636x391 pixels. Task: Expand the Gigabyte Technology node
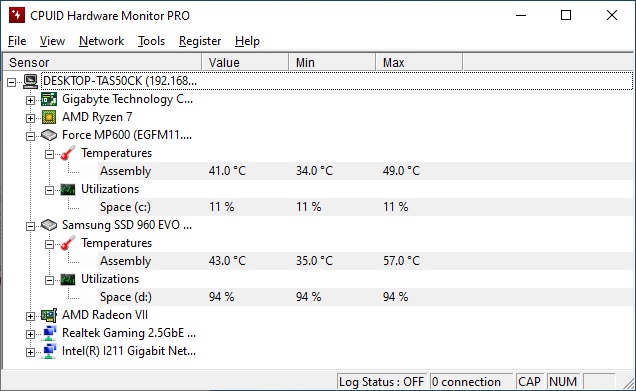[x=30, y=100]
